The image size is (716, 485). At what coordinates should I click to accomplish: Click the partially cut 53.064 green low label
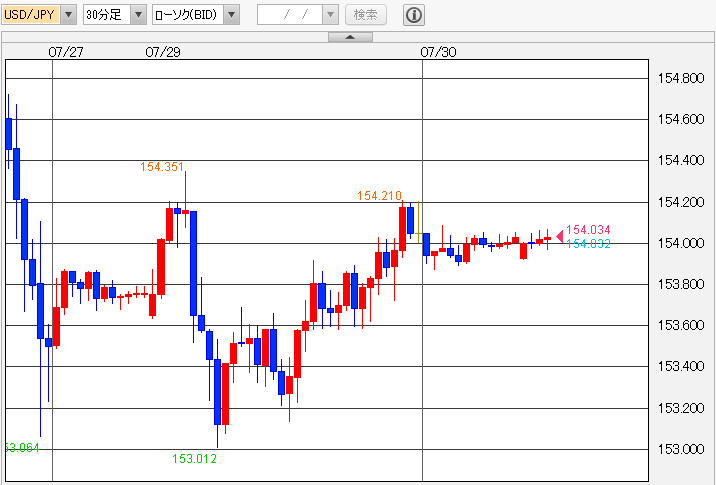click(x=22, y=448)
